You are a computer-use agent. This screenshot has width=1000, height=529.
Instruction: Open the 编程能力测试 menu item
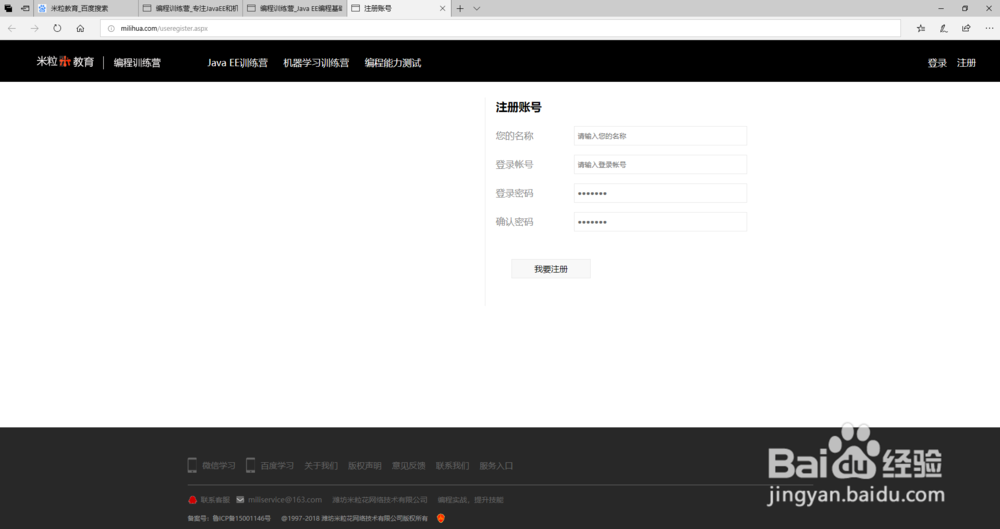tap(393, 63)
